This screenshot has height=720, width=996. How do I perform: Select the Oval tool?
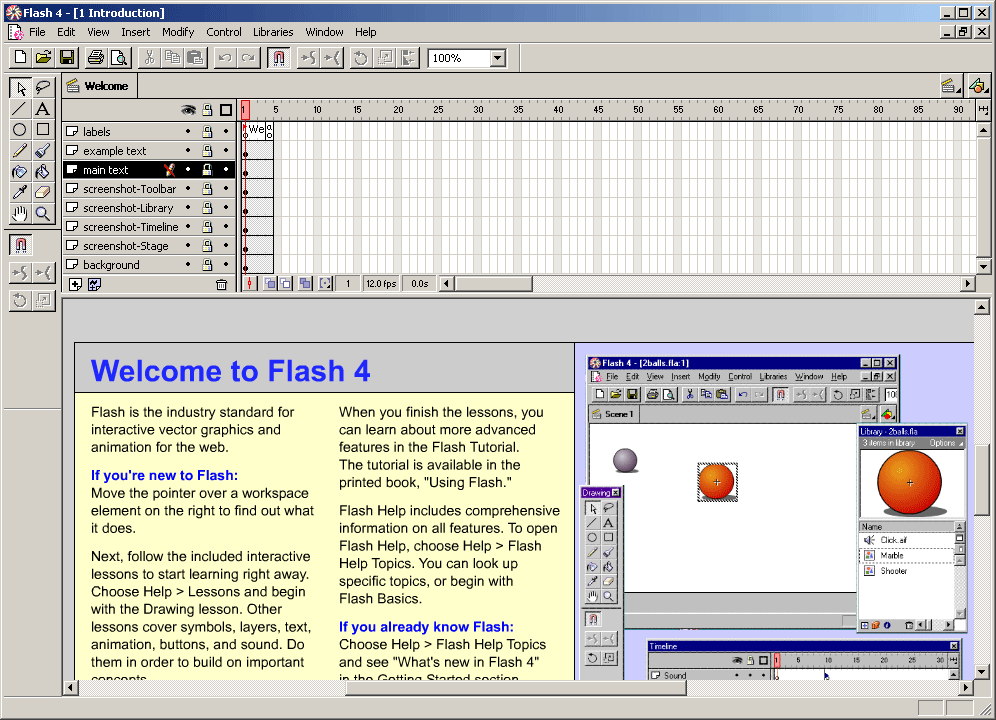point(19,130)
